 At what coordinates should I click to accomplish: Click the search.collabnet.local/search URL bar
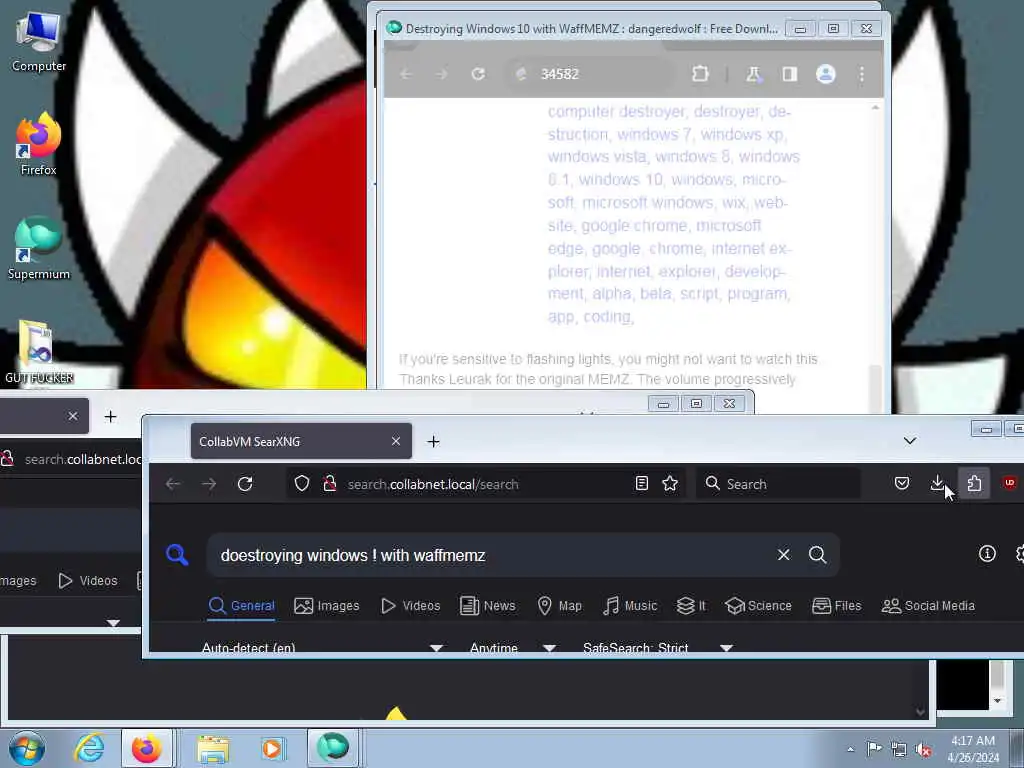point(487,484)
